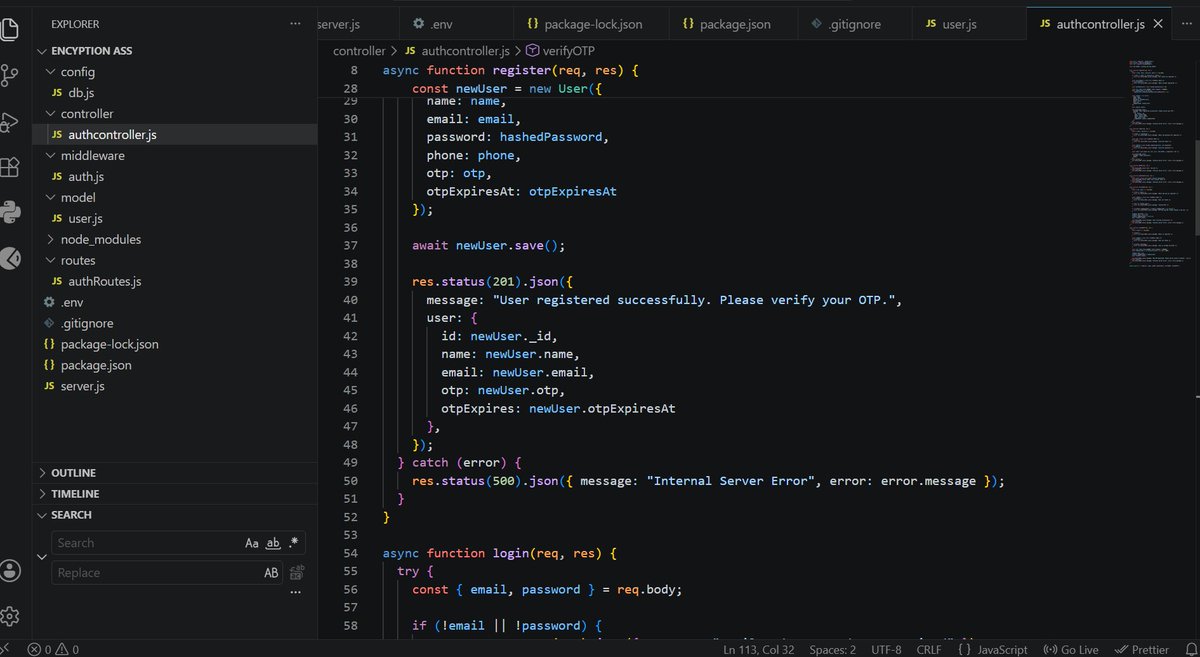Open the Accounts profile icon

10,571
